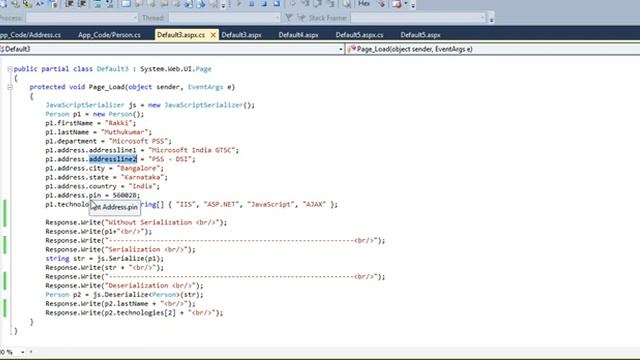Viewport: 640px width, 360px height.
Task: Collapse the Page_Load method outline
Action: (x=10, y=87)
